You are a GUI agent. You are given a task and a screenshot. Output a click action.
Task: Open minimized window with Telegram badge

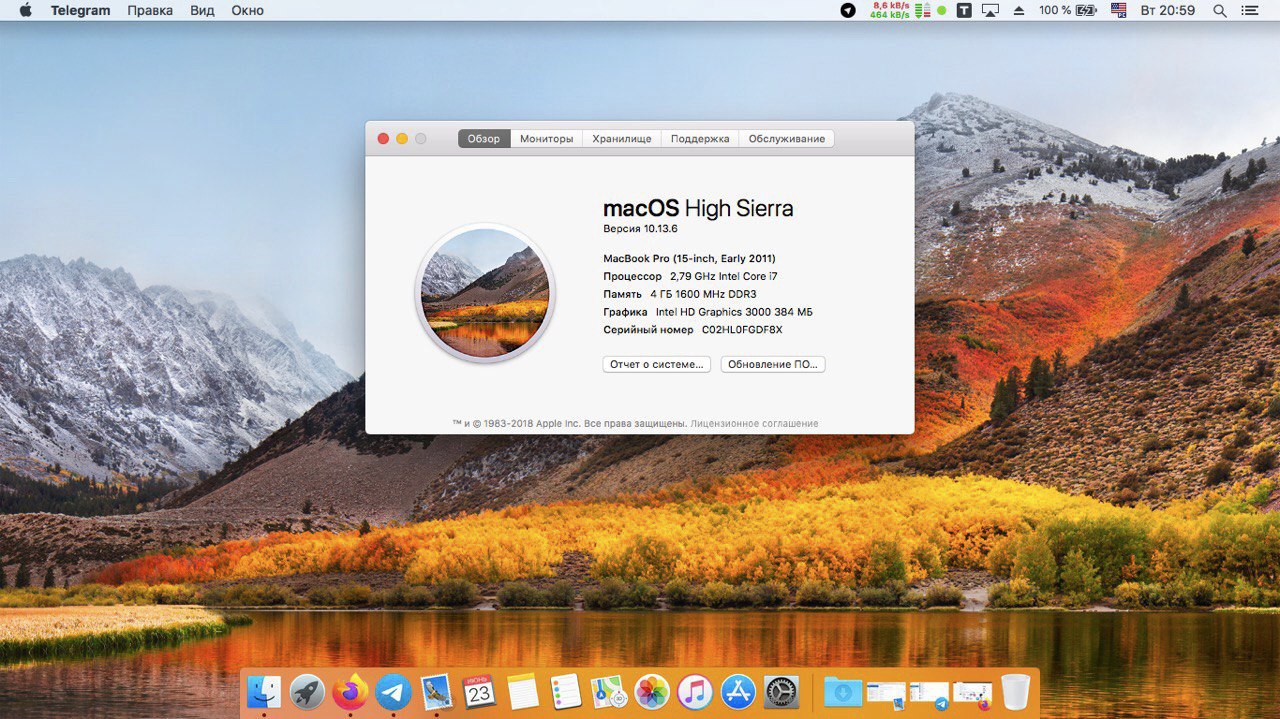(x=929, y=693)
